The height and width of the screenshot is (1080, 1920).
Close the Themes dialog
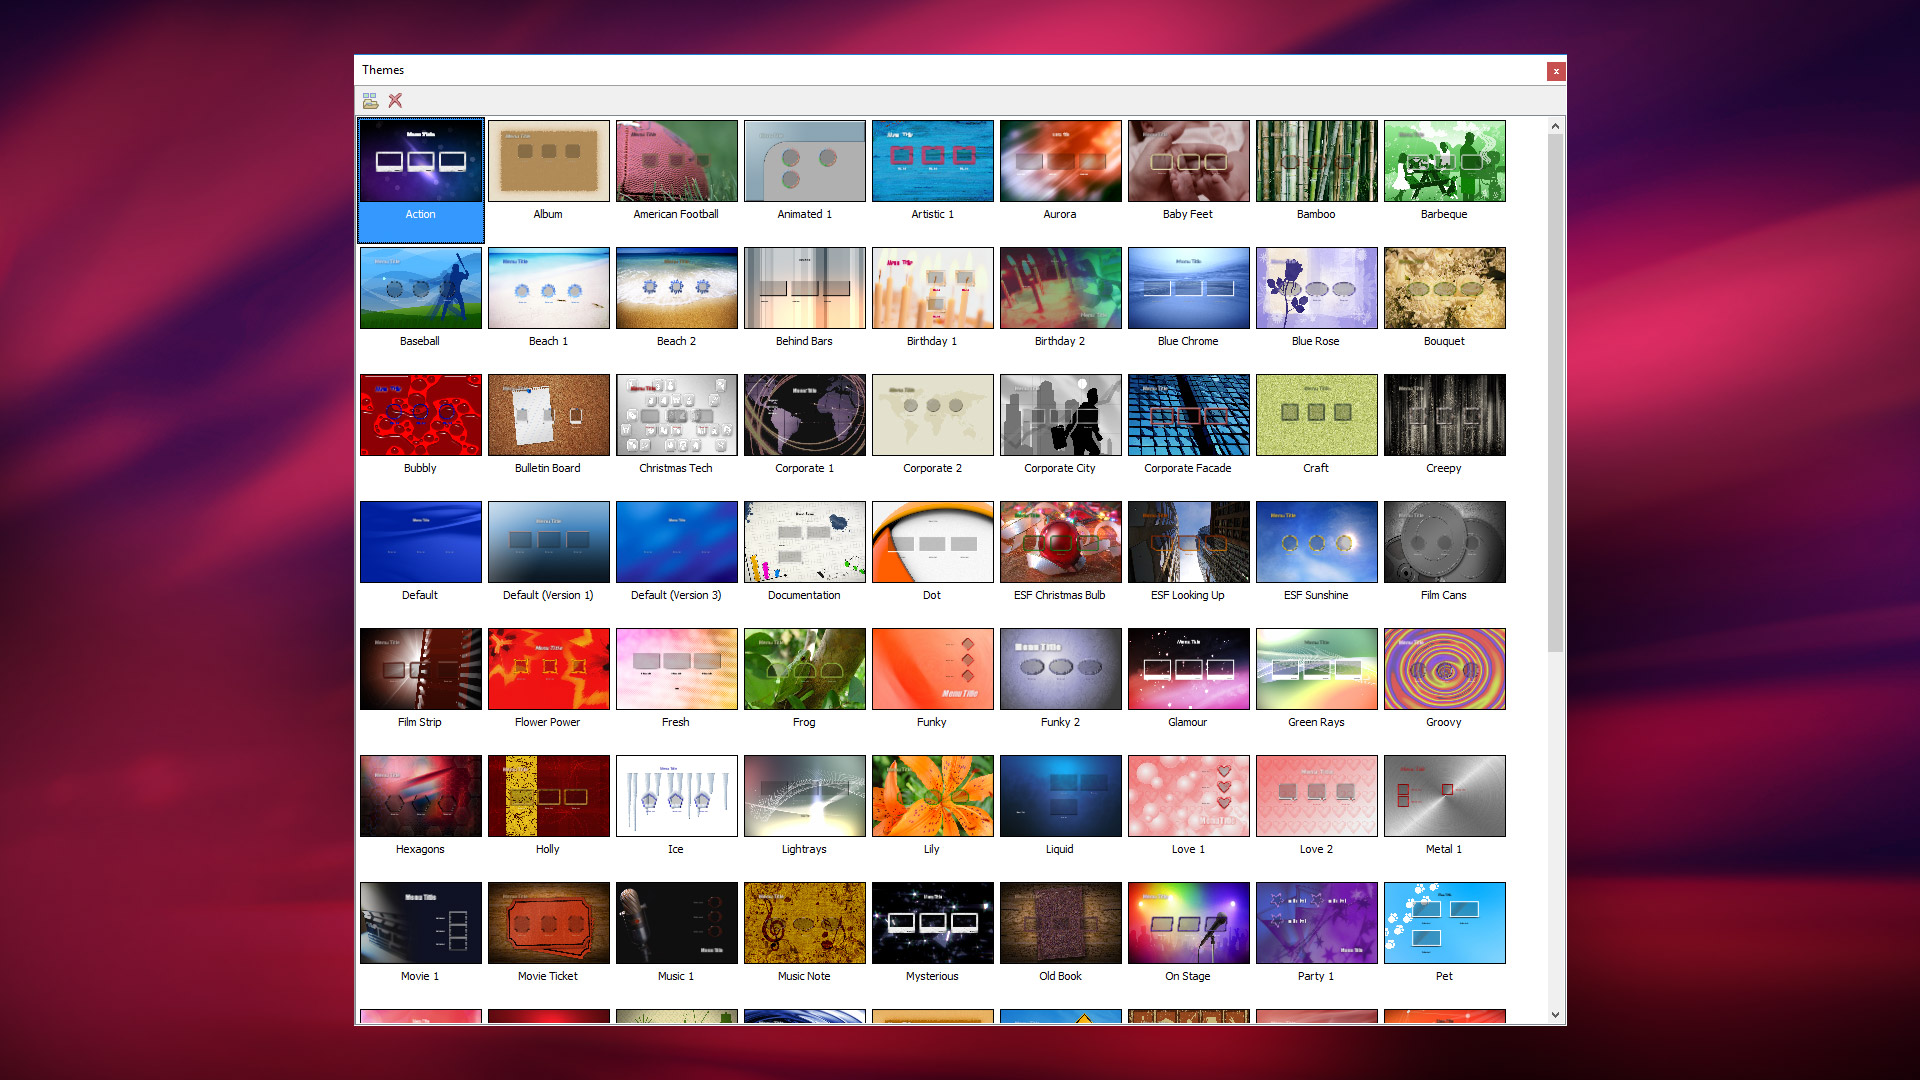[x=1556, y=71]
